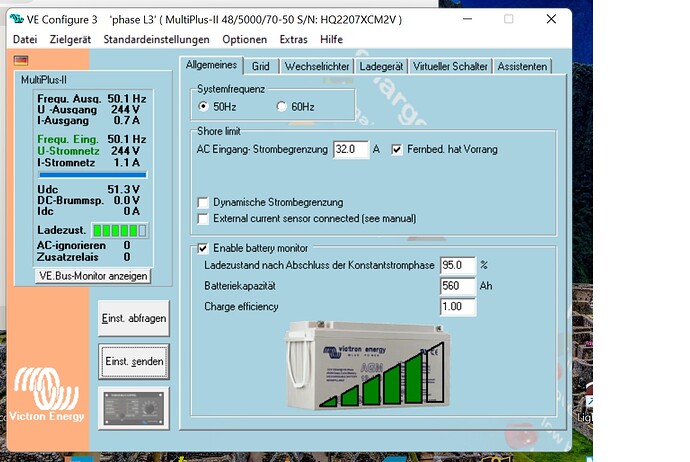Viewport: 690px width, 462px height.
Task: Open the Standardeinstellungen menu
Action: pos(156,40)
